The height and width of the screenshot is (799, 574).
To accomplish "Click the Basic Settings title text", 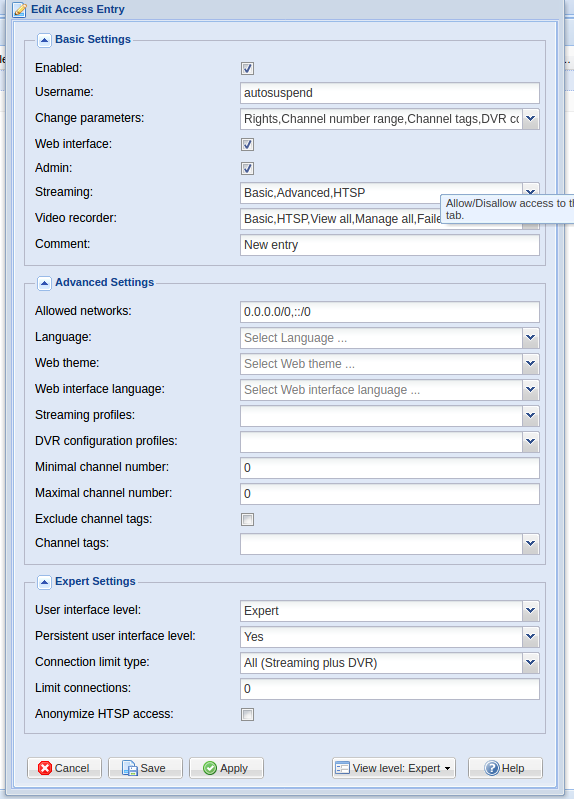I will (93, 39).
